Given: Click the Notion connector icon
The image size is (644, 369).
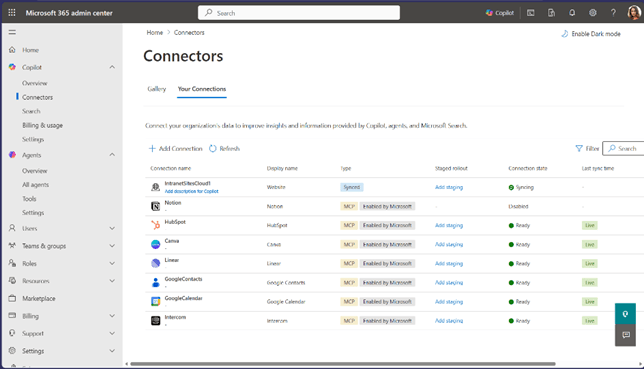Looking at the screenshot, I should pyautogui.click(x=155, y=206).
